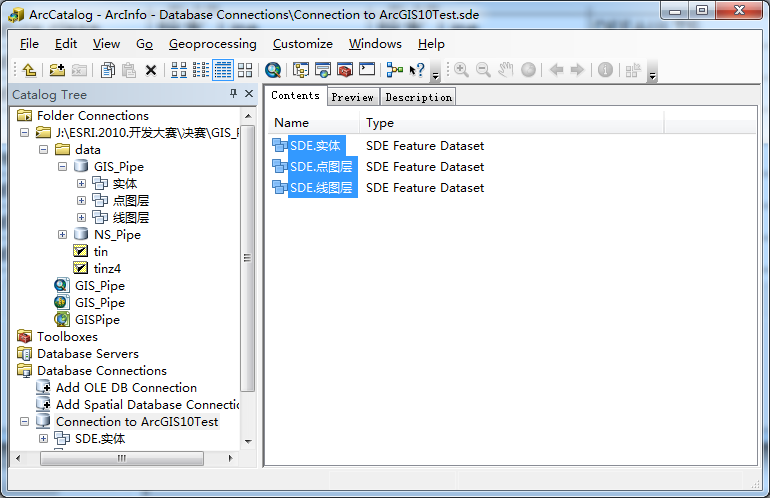Click the Full Extent globe icon
Image resolution: width=770 pixels, height=498 pixels.
point(528,70)
